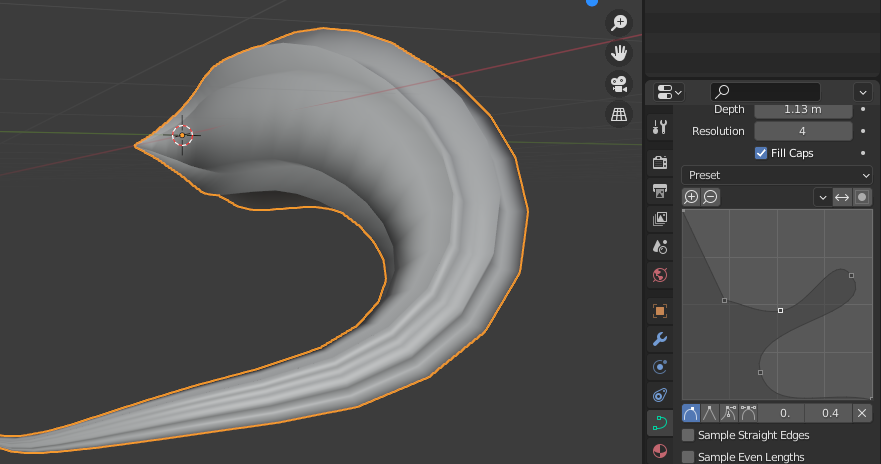Image resolution: width=881 pixels, height=464 pixels.
Task: Open the profile tools dropdown arrow
Action: 823,197
